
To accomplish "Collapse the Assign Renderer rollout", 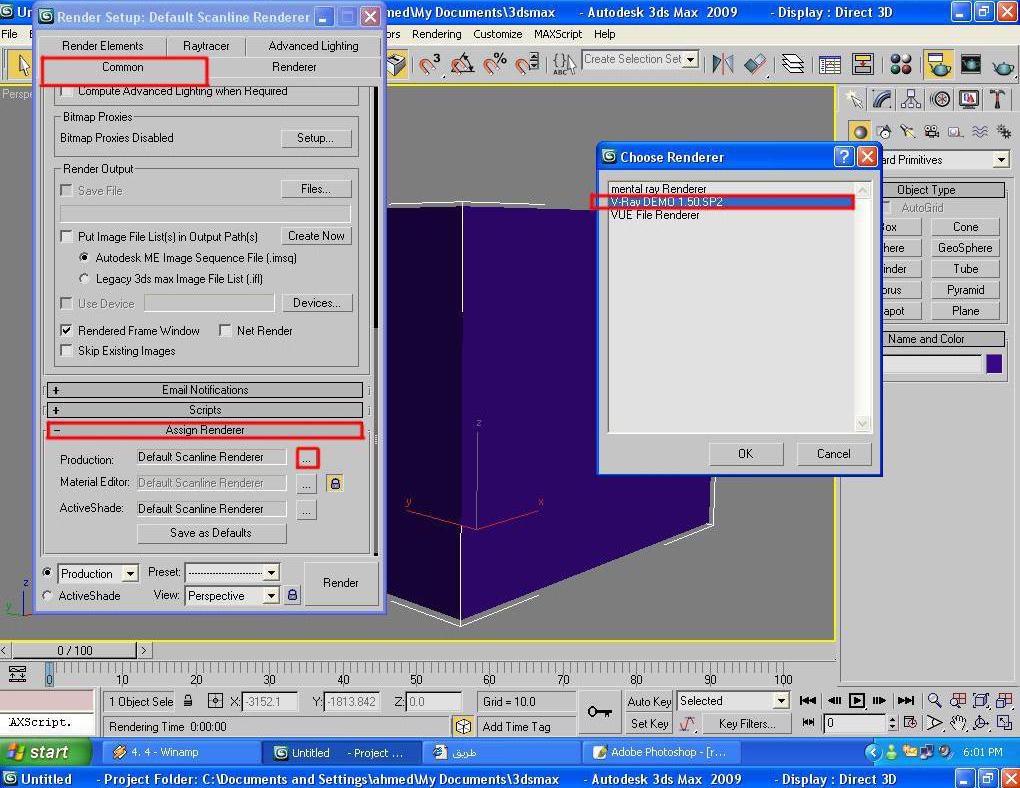I will point(205,430).
